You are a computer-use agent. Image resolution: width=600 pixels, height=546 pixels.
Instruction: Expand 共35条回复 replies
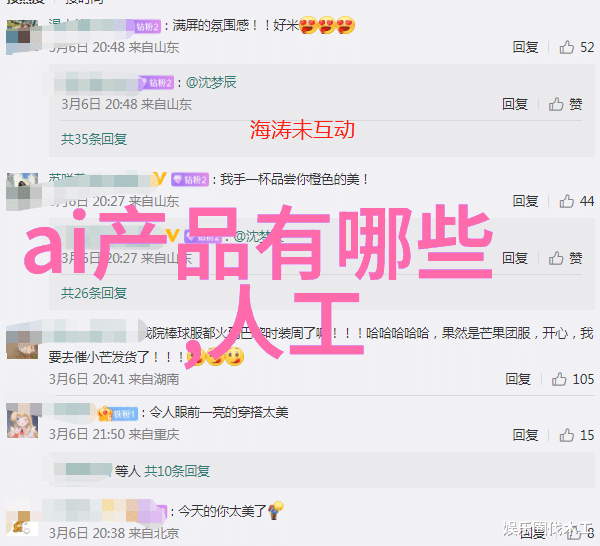(x=94, y=139)
